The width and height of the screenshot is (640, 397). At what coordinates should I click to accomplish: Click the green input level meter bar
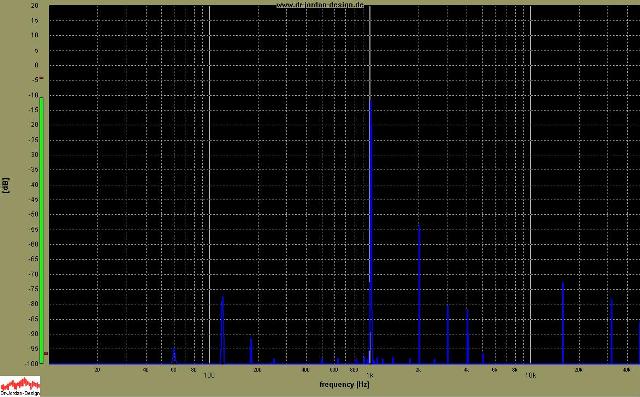(x=41, y=231)
